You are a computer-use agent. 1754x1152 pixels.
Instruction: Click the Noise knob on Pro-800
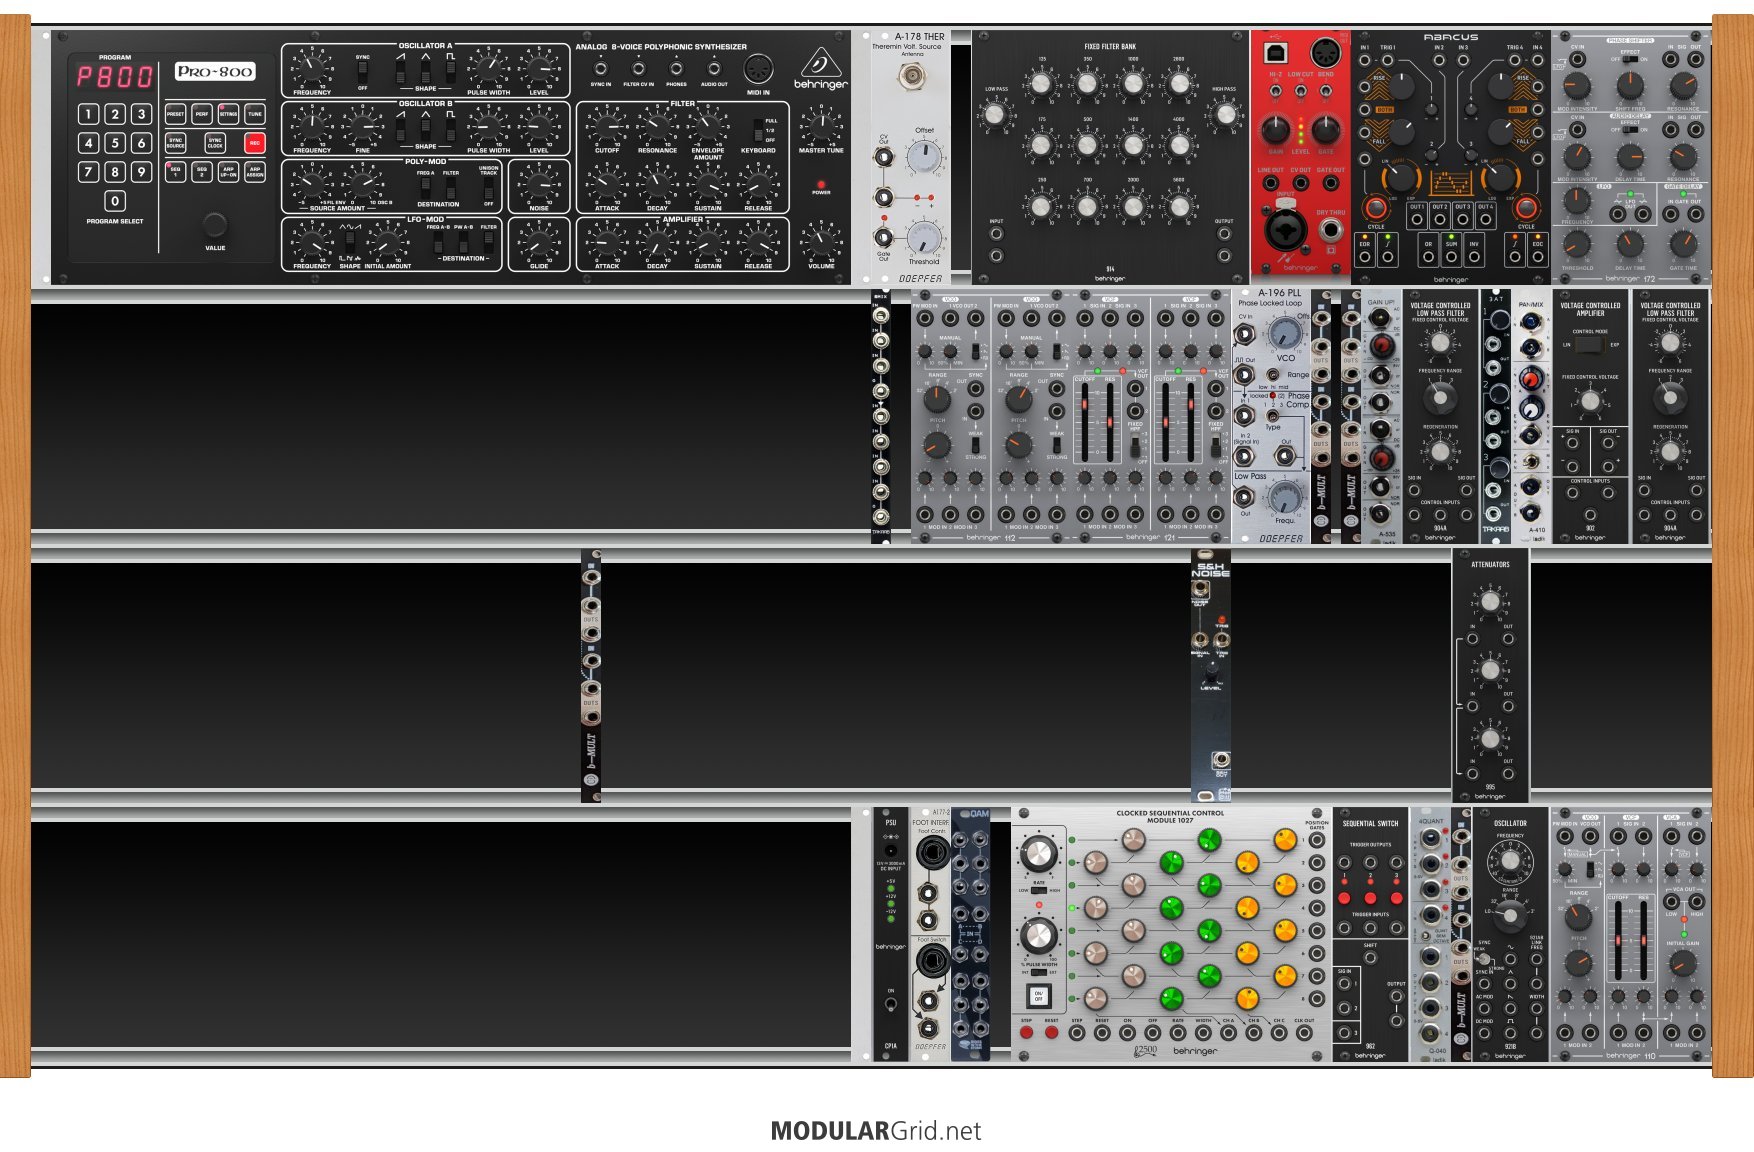point(539,184)
